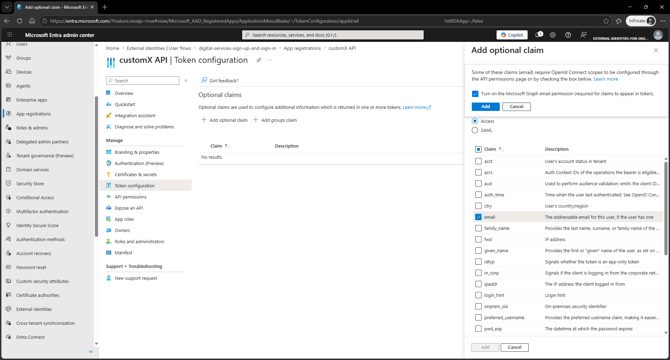Uncheck the email claim checkbox
670x360 pixels.
click(479, 217)
